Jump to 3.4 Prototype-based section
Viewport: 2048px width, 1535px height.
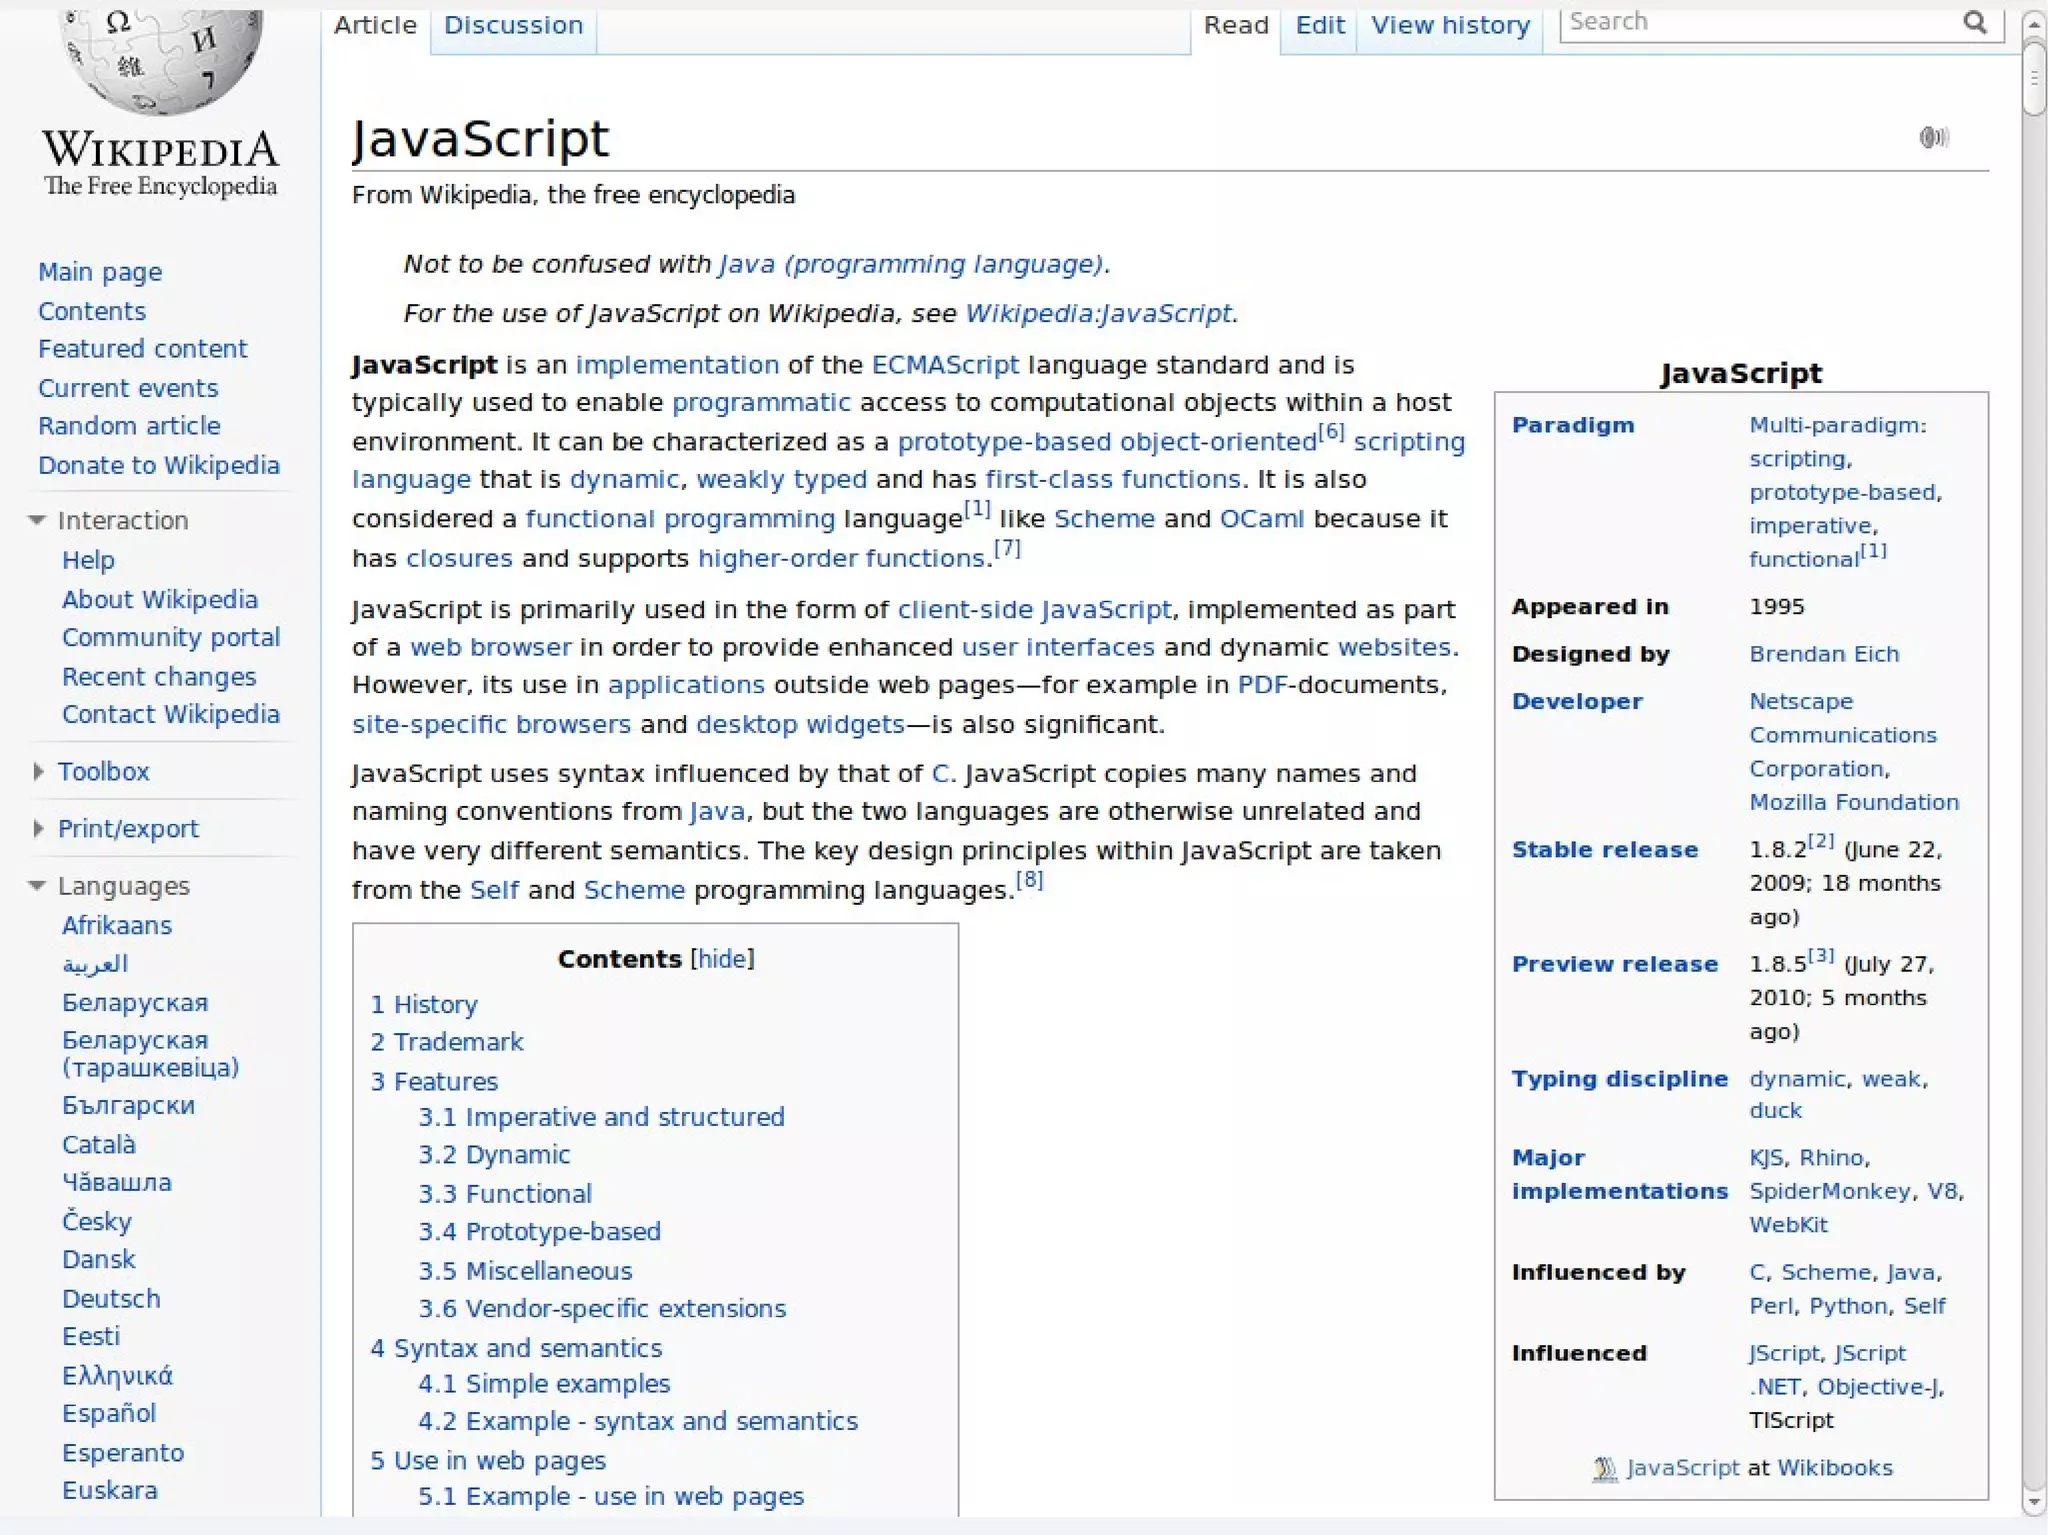pyautogui.click(x=539, y=1231)
